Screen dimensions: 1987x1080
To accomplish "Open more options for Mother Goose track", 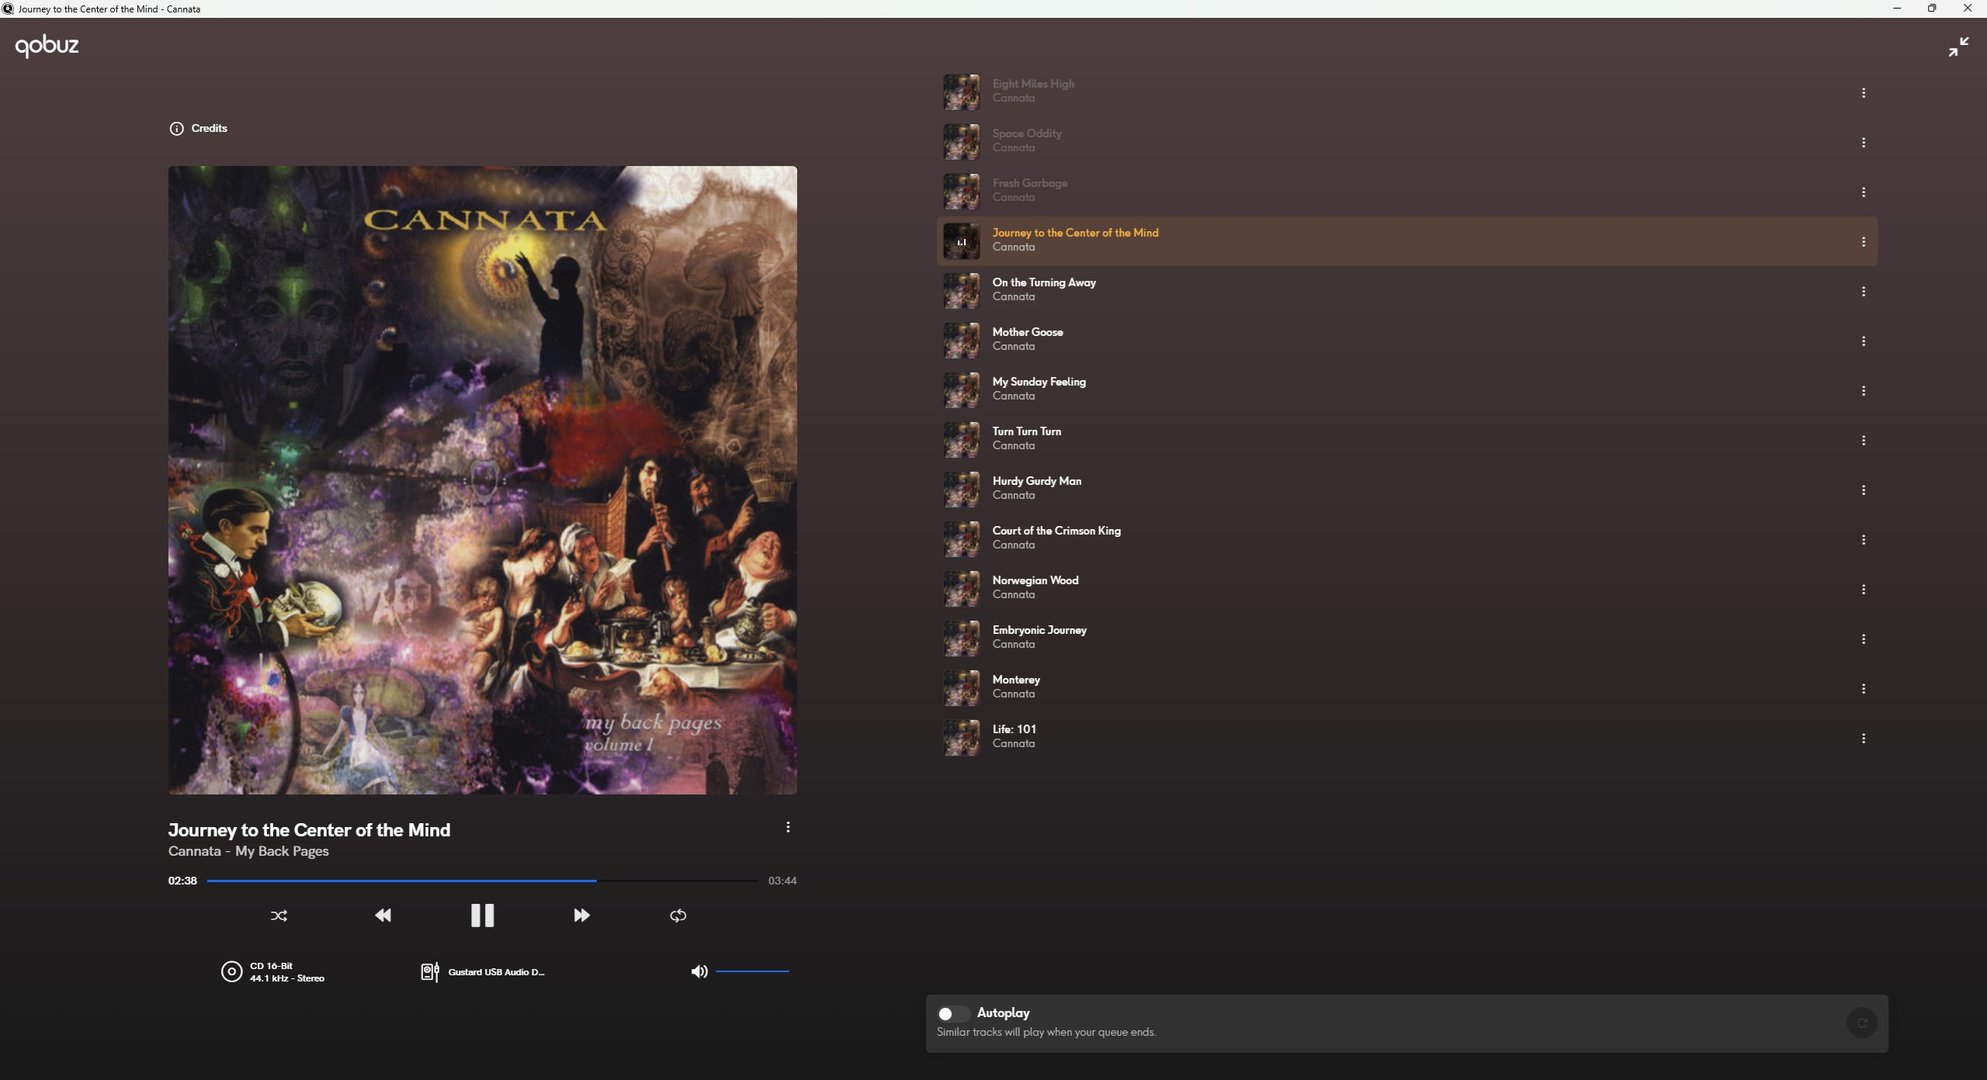I will [x=1863, y=341].
